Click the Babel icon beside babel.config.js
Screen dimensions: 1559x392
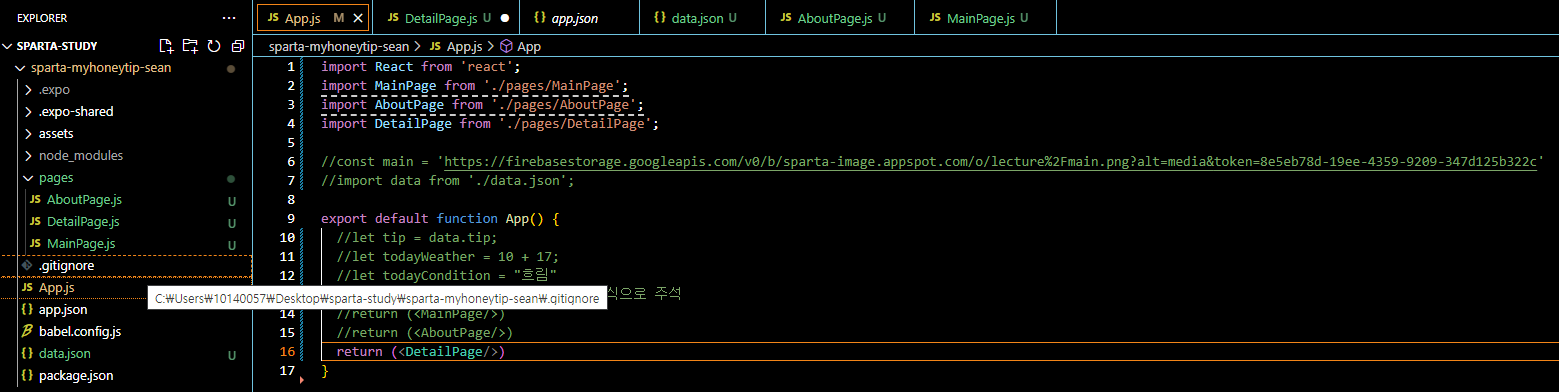pyautogui.click(x=27, y=332)
